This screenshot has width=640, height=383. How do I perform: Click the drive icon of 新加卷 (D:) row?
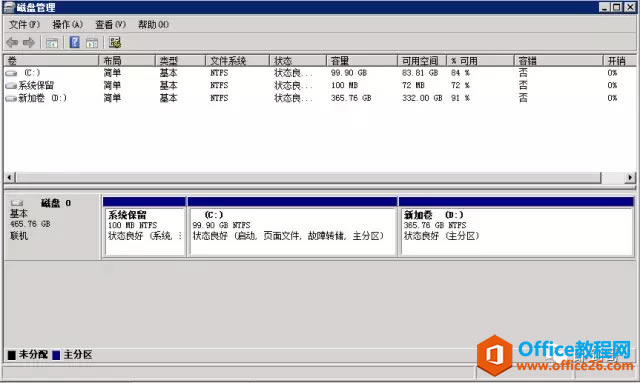[11, 98]
